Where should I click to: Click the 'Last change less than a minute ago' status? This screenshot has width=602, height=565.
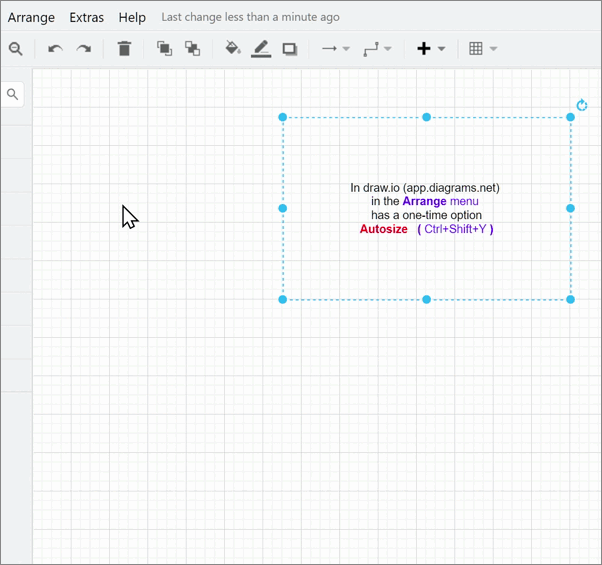(x=250, y=17)
